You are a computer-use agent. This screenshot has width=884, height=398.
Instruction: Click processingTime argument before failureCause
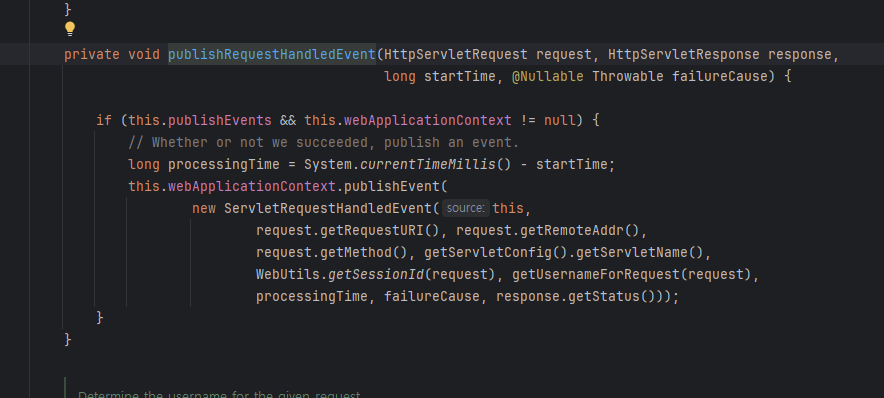[x=312, y=297]
